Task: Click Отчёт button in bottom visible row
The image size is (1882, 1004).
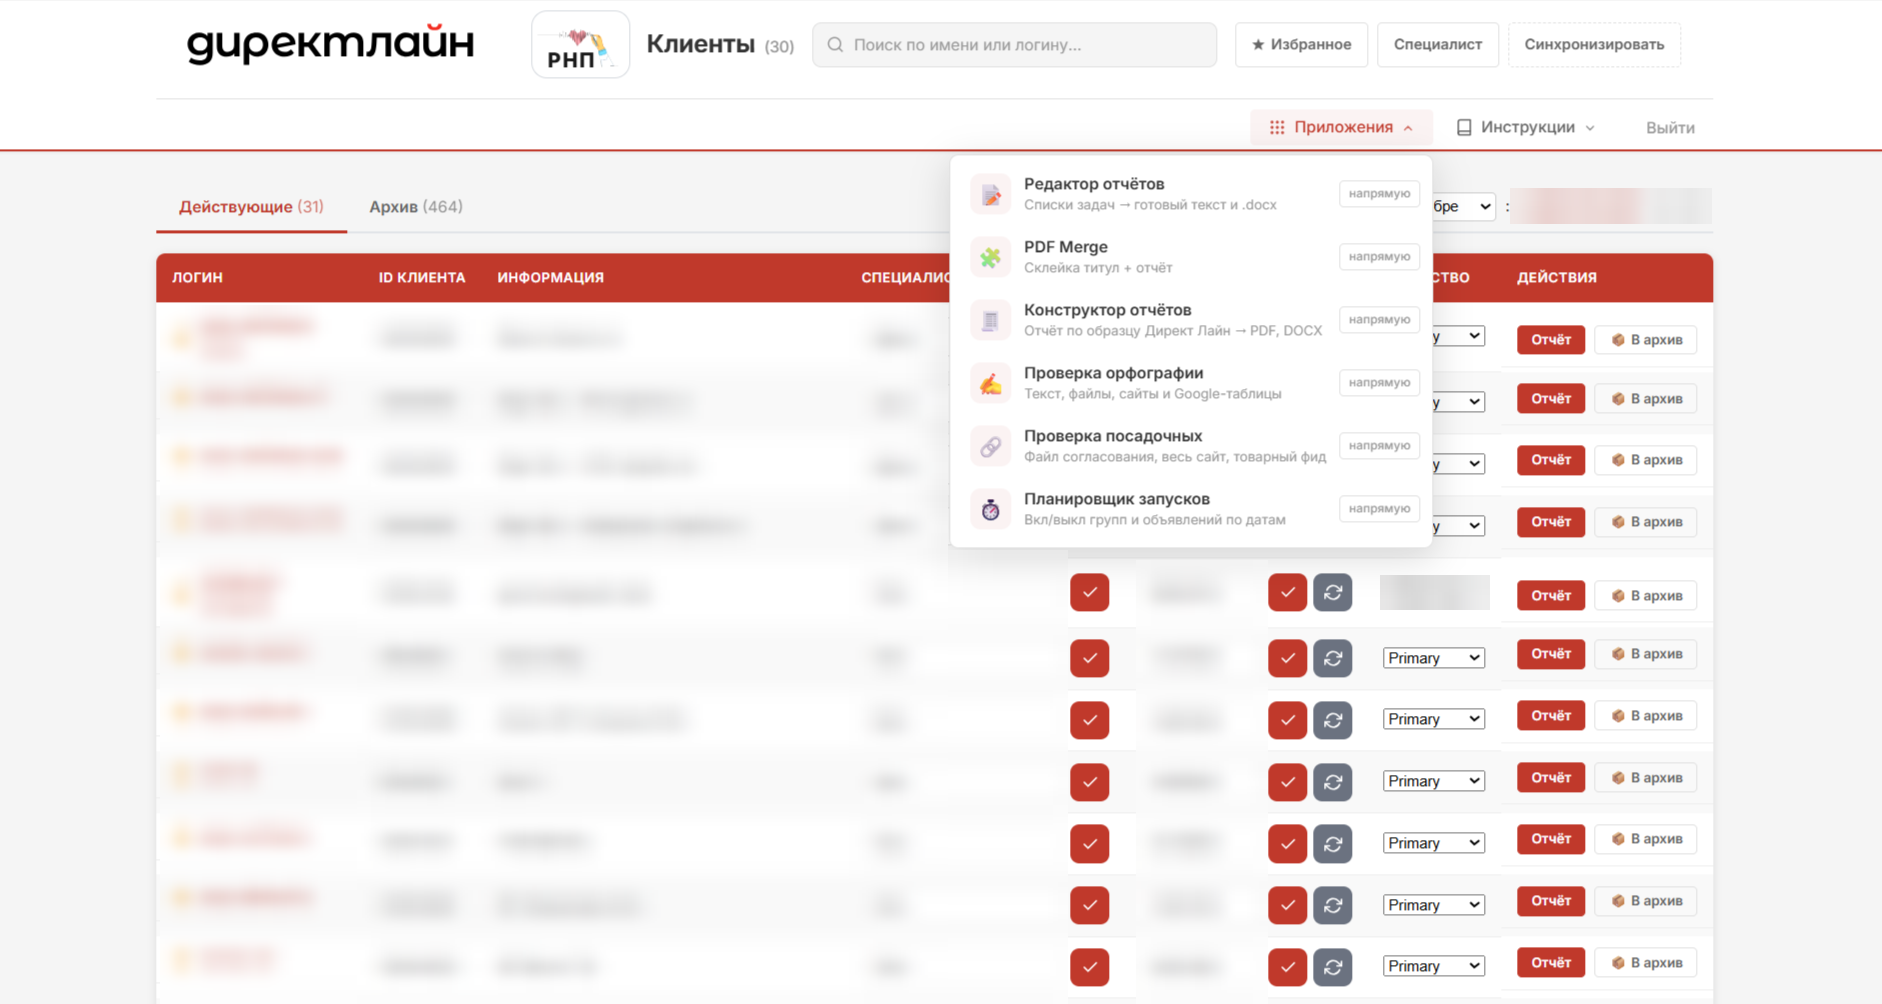Action: tap(1551, 963)
